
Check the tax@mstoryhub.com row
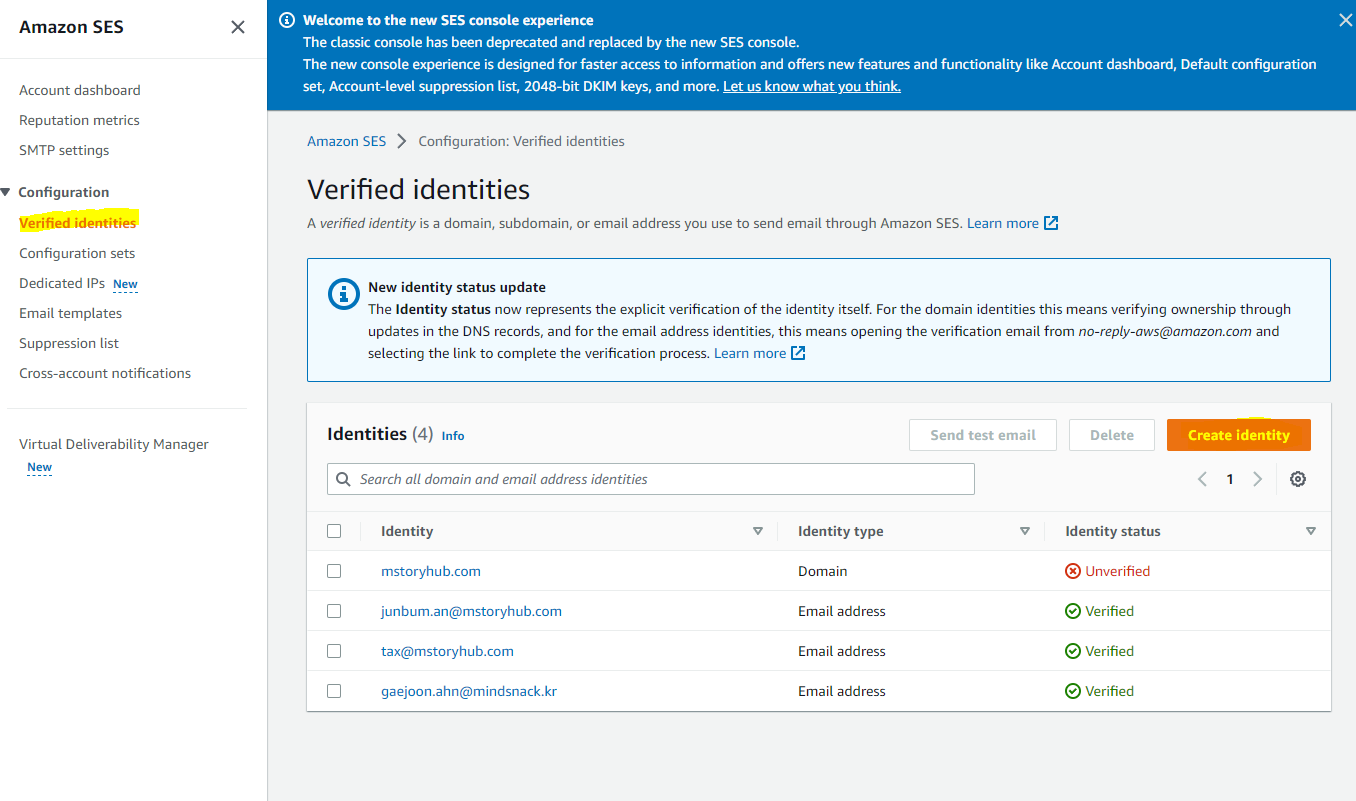coord(334,651)
